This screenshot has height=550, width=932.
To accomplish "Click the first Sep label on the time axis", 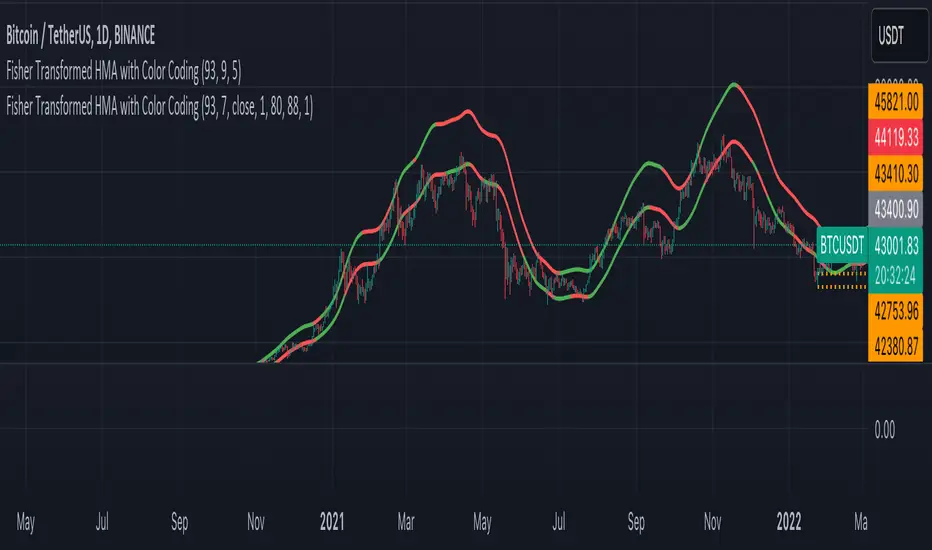I will tap(180, 522).
